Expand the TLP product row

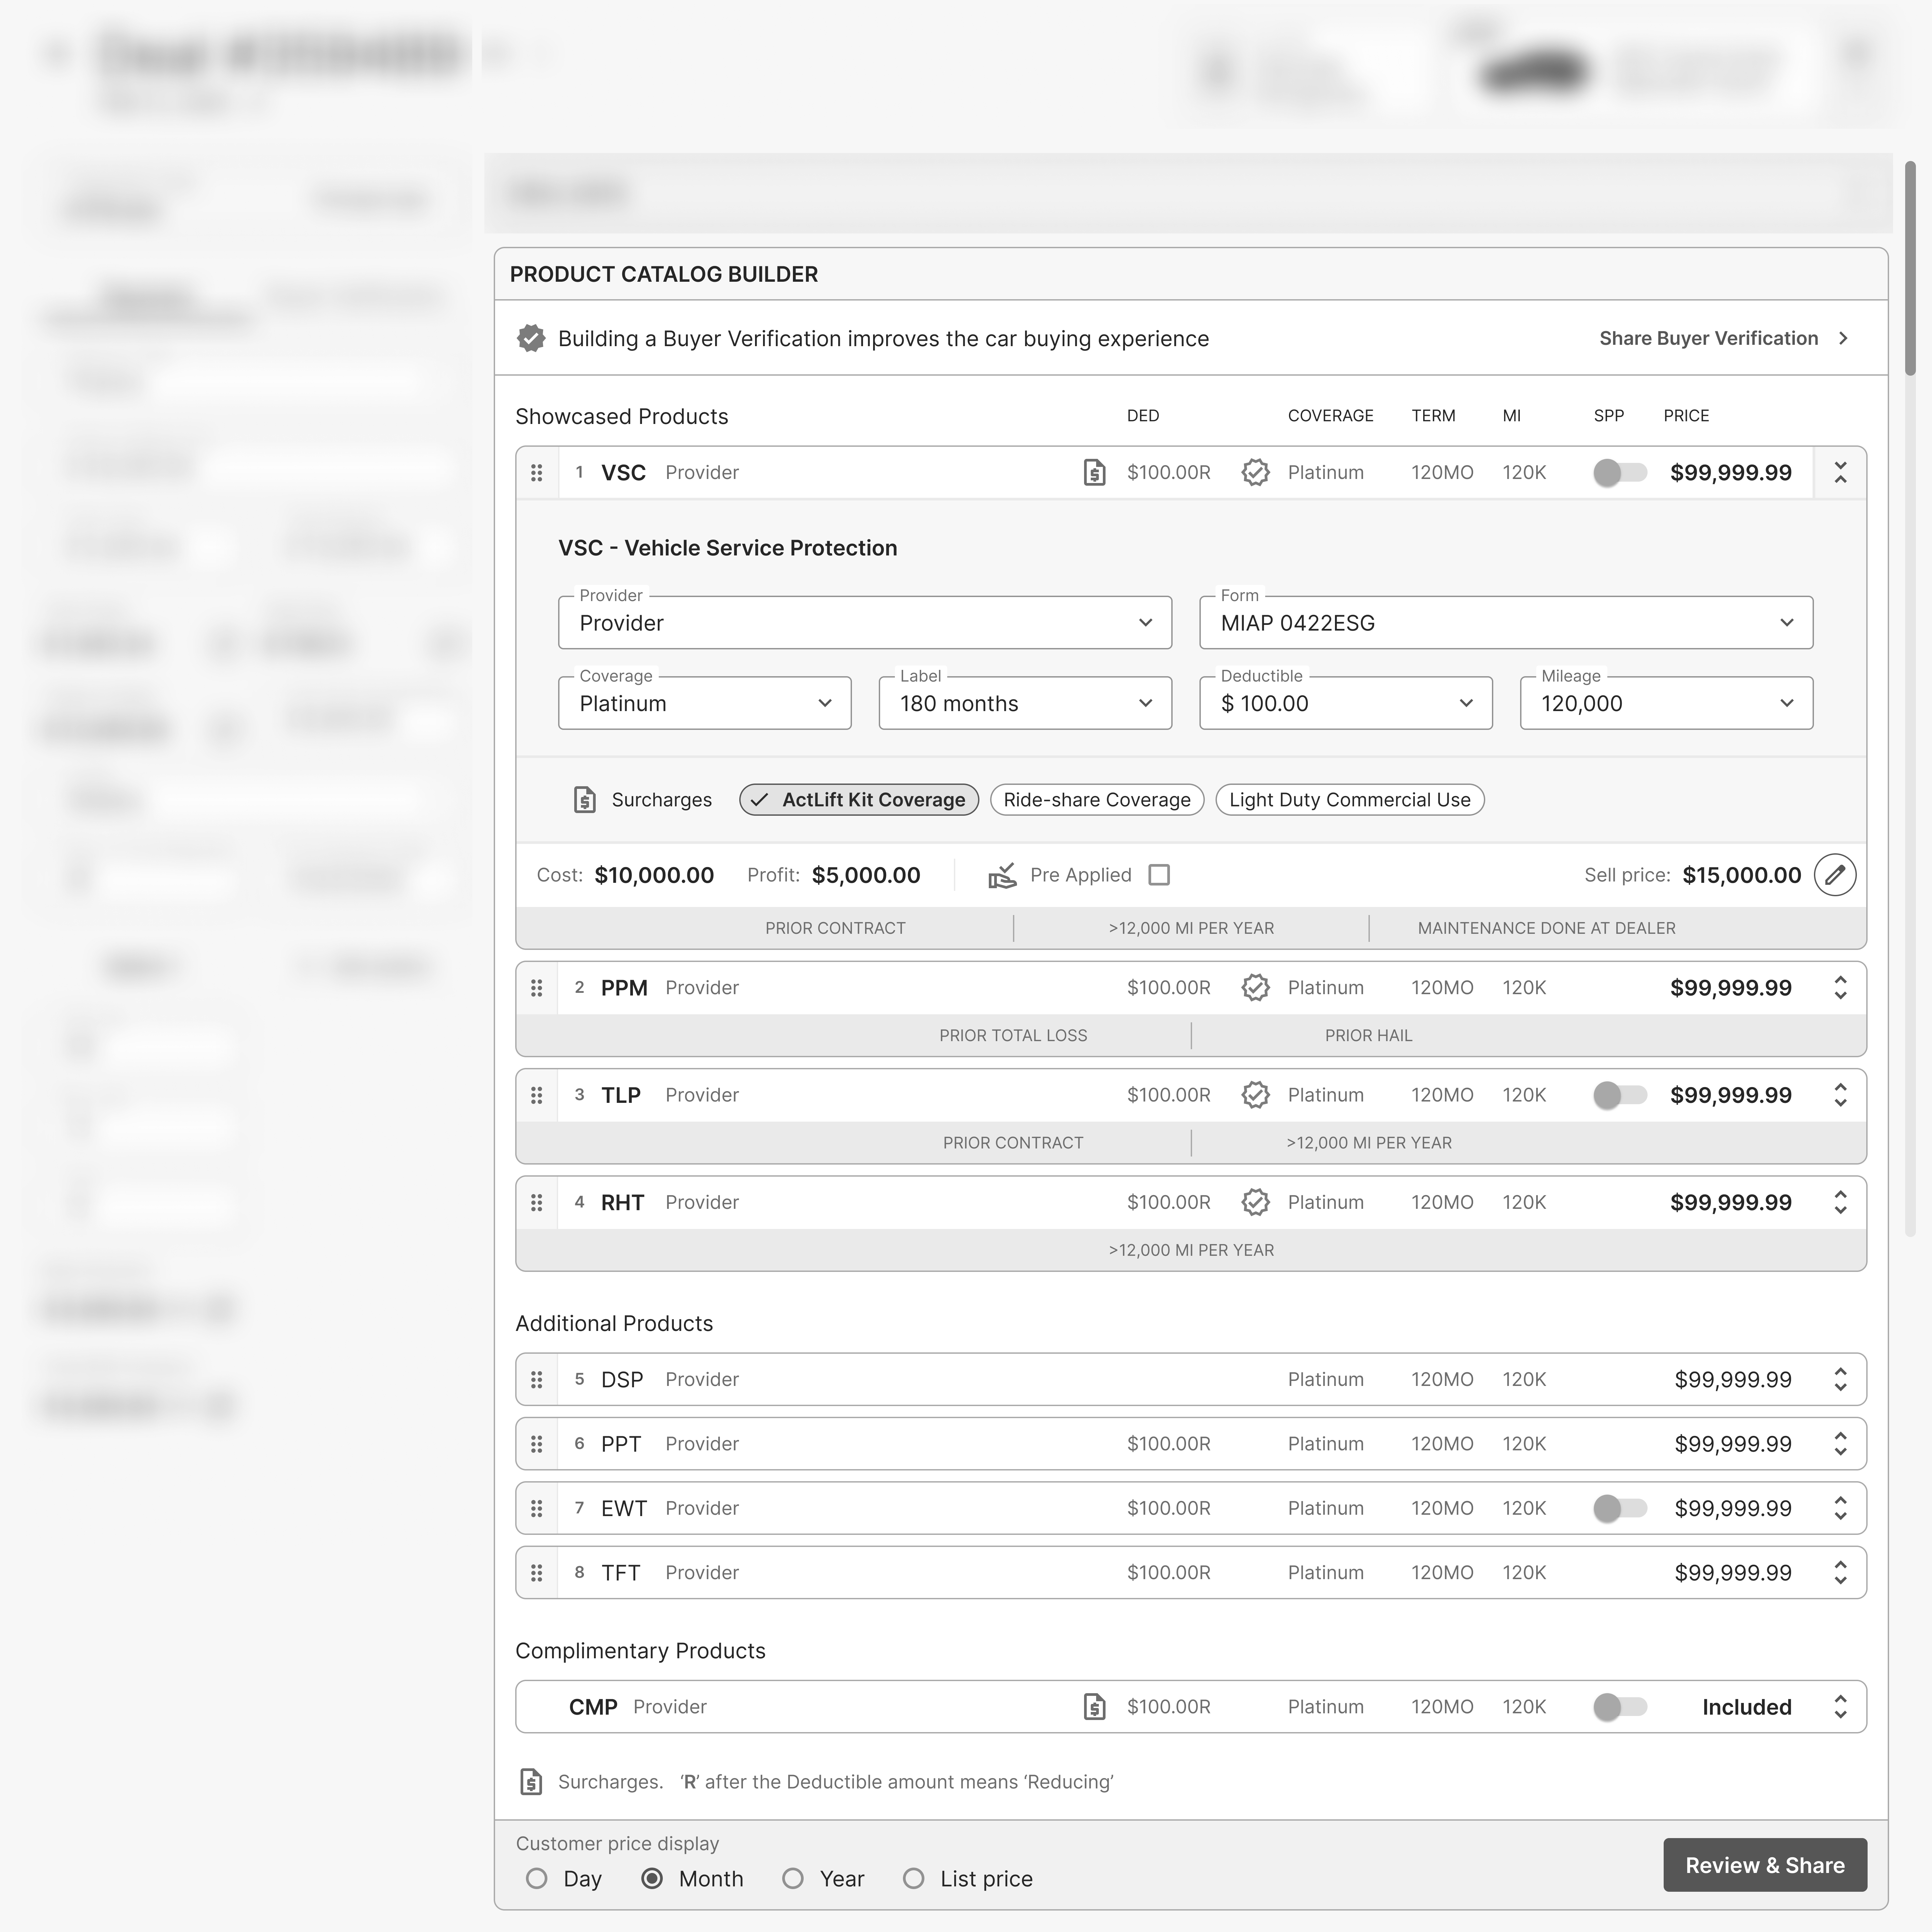tap(1840, 1095)
